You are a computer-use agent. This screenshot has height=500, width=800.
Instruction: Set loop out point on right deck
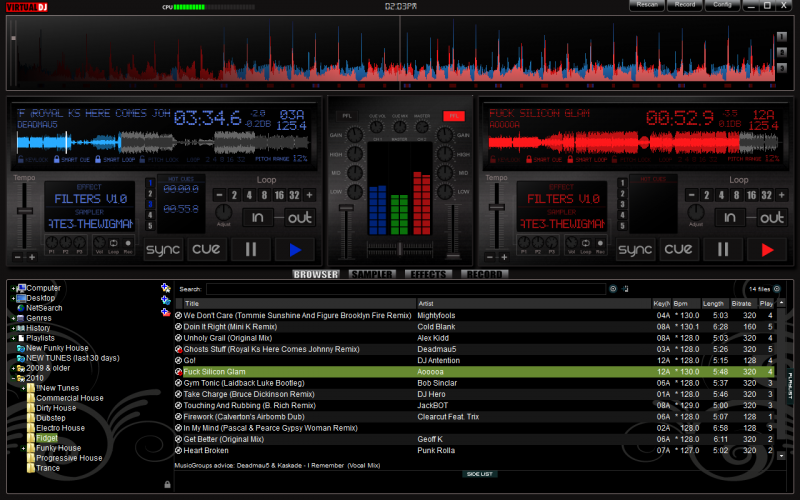click(772, 218)
